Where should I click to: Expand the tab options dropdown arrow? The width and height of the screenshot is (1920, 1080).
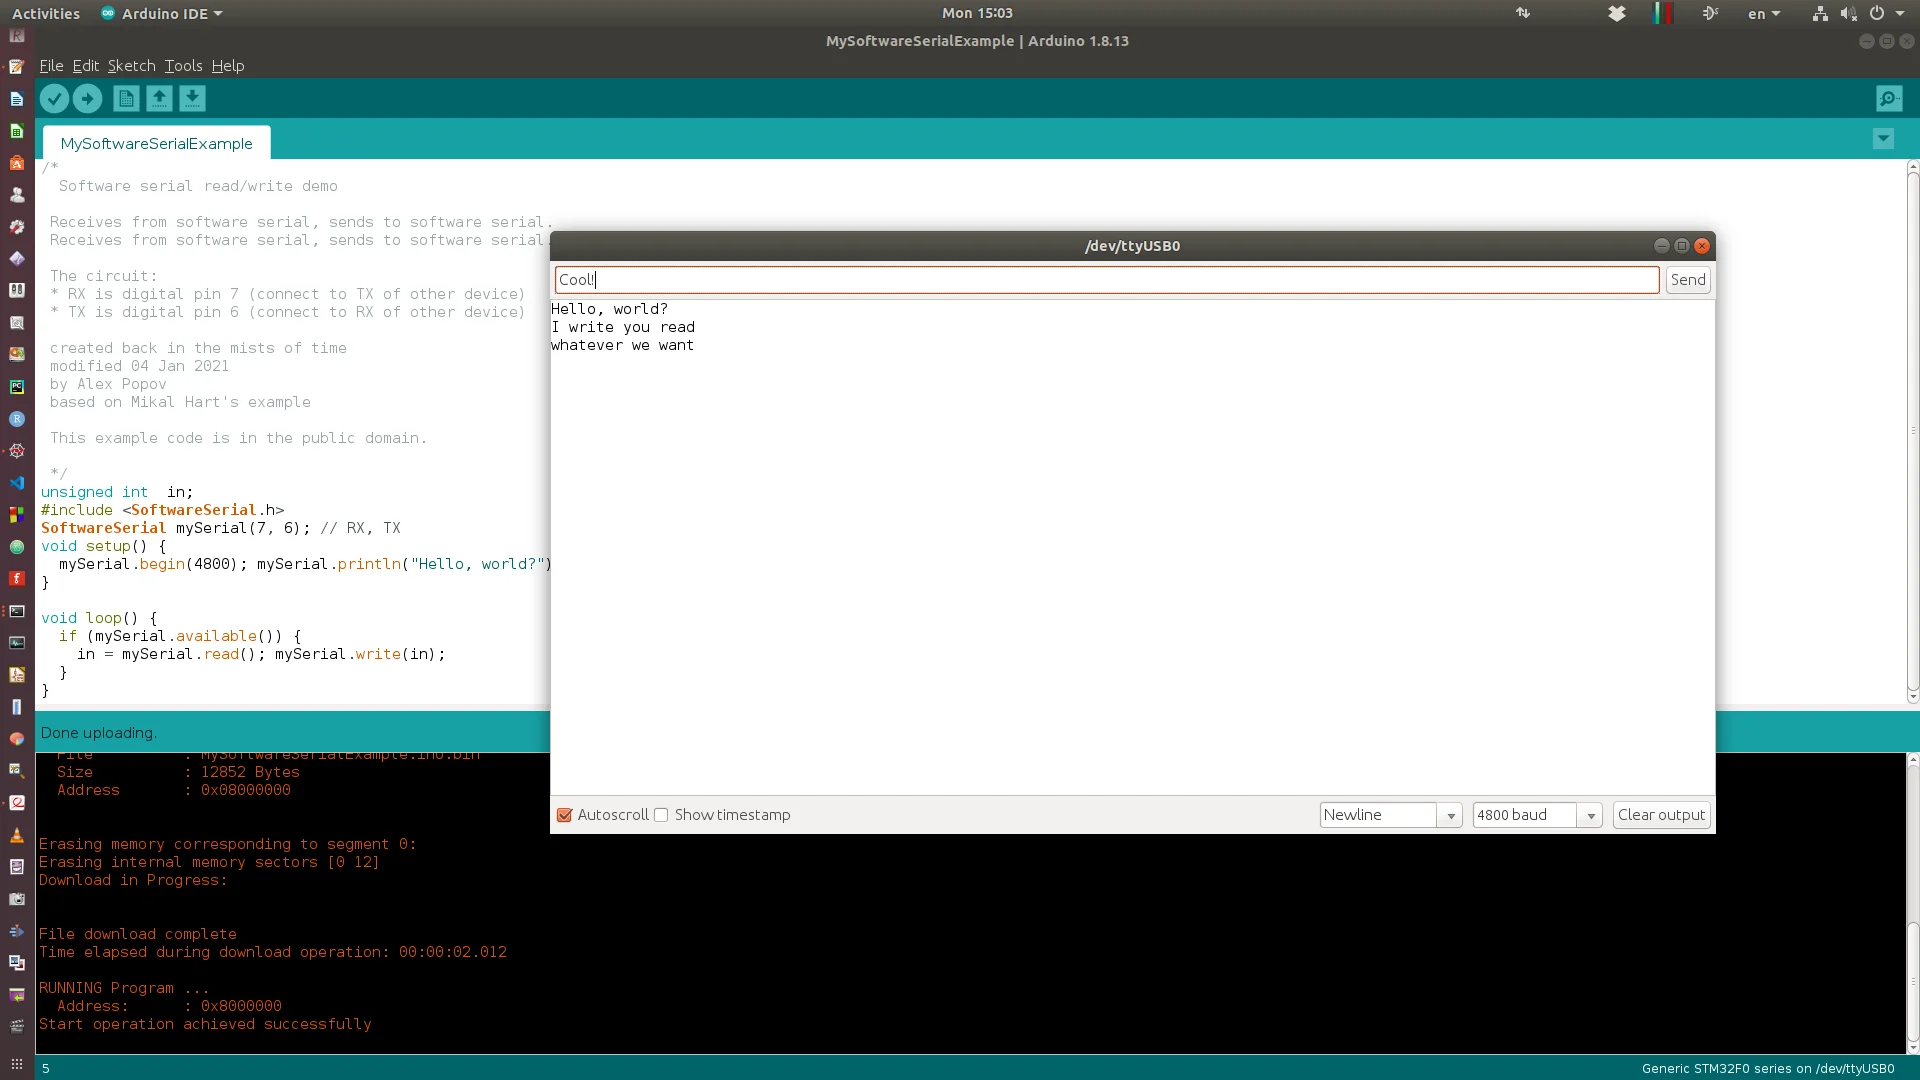pyautogui.click(x=1883, y=139)
